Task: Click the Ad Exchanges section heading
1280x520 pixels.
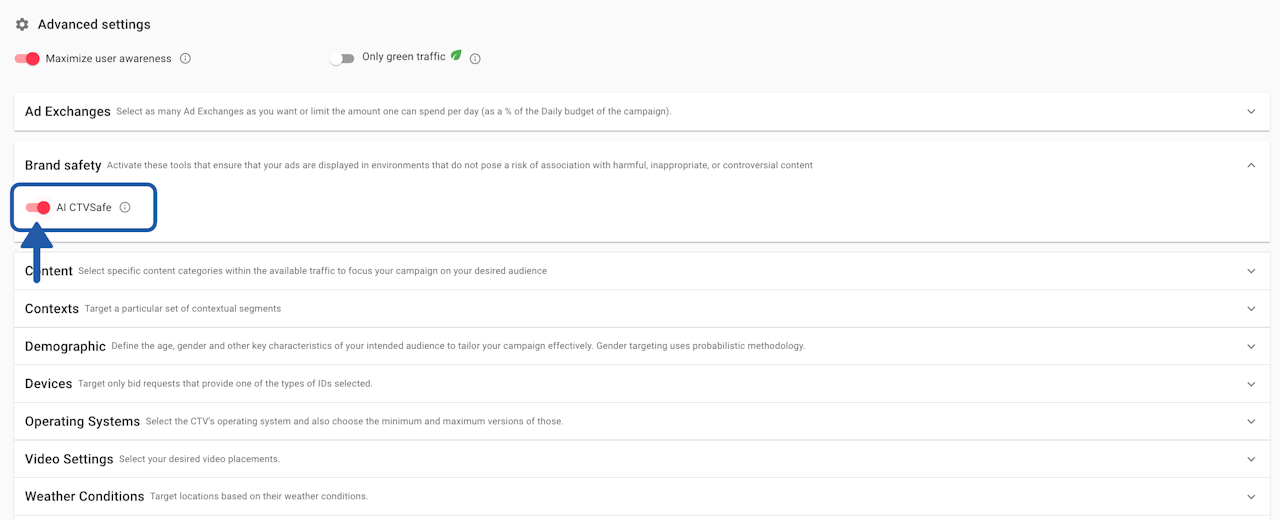Action: pyautogui.click(x=67, y=111)
